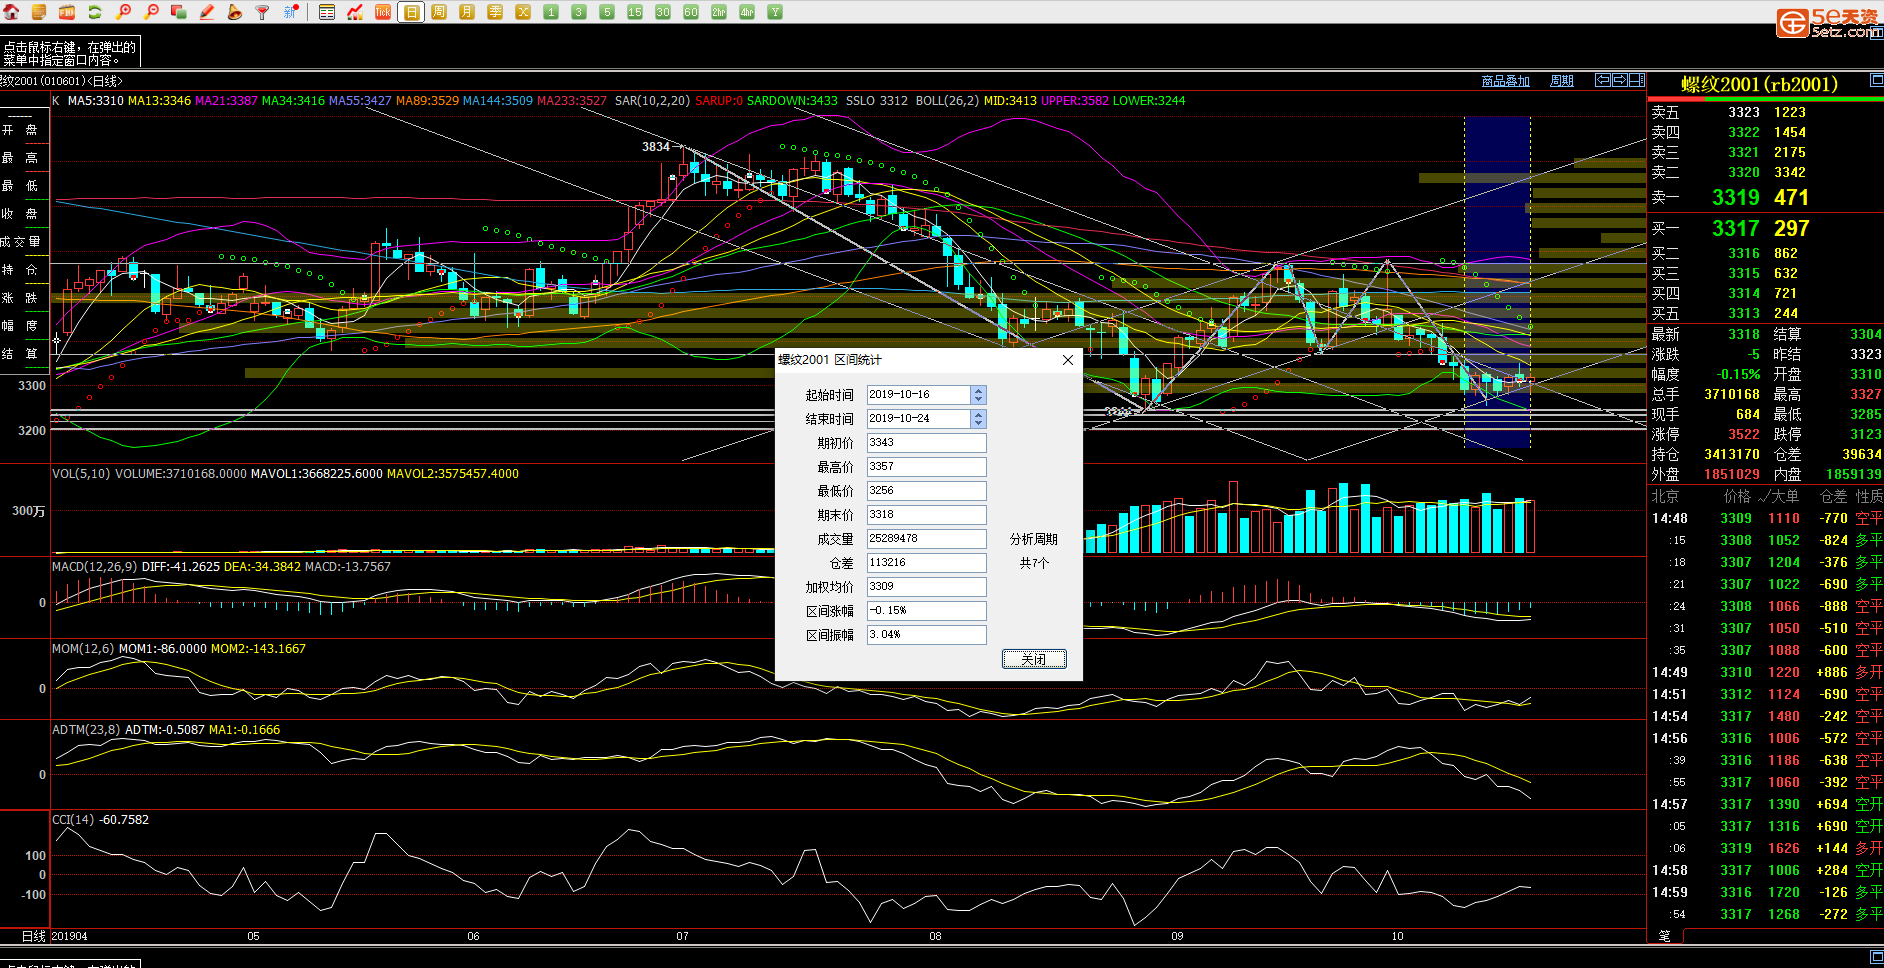Click the 开盘 label in sidebar
Viewport: 1884px width, 968px height.
[20, 130]
